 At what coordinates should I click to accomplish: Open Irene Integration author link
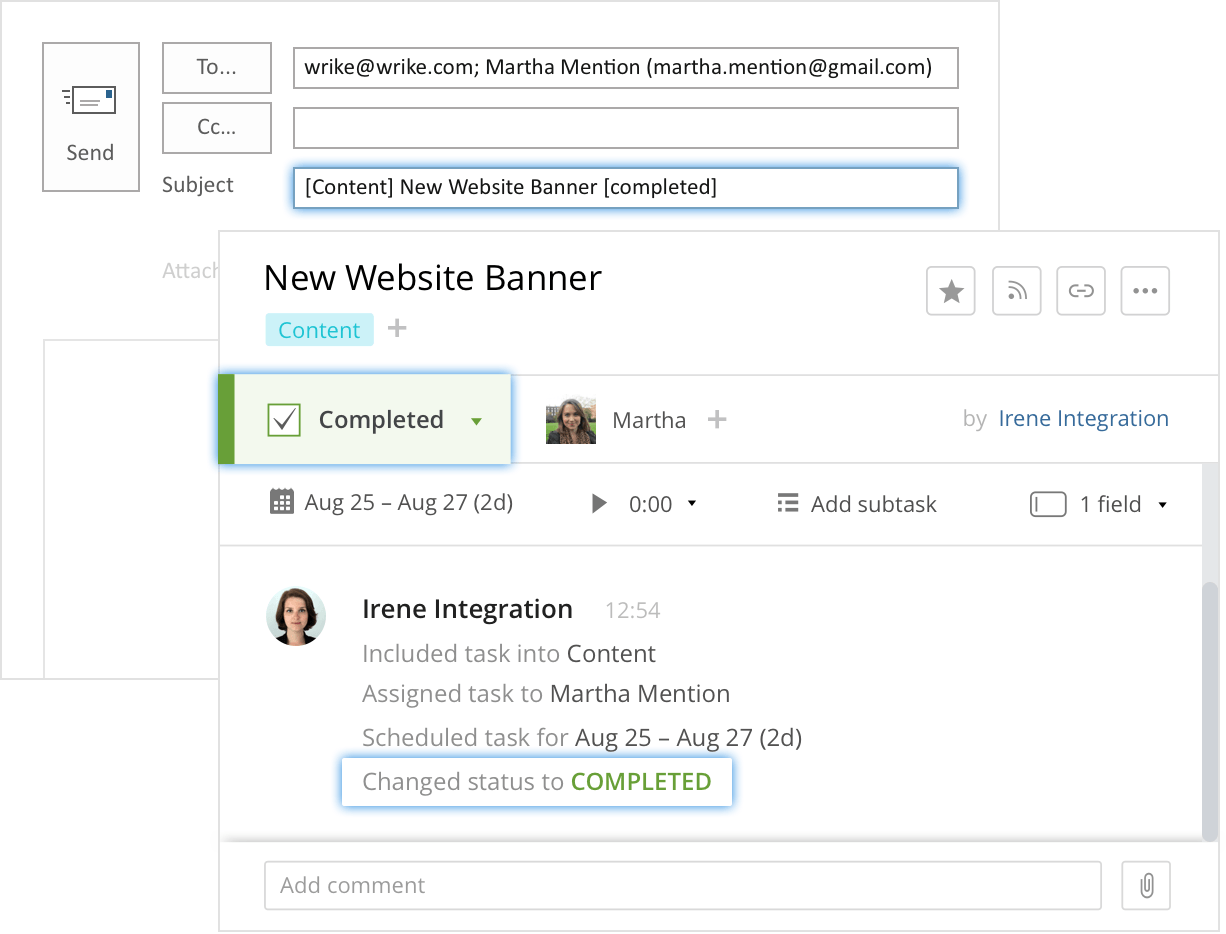(1084, 419)
